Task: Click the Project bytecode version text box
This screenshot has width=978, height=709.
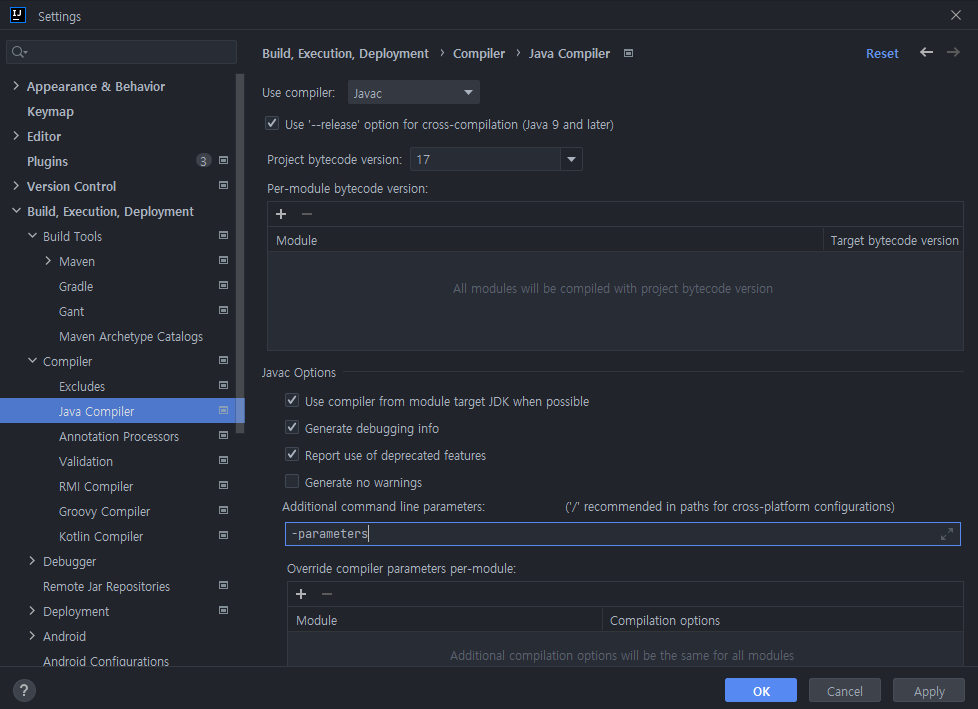Action: pyautogui.click(x=485, y=159)
